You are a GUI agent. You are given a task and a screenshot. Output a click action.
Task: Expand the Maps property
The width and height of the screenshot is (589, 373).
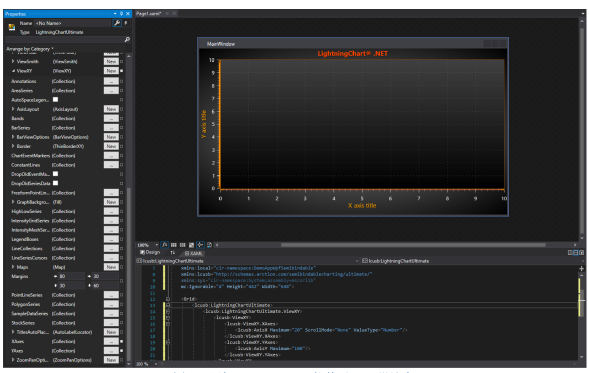coord(13,267)
